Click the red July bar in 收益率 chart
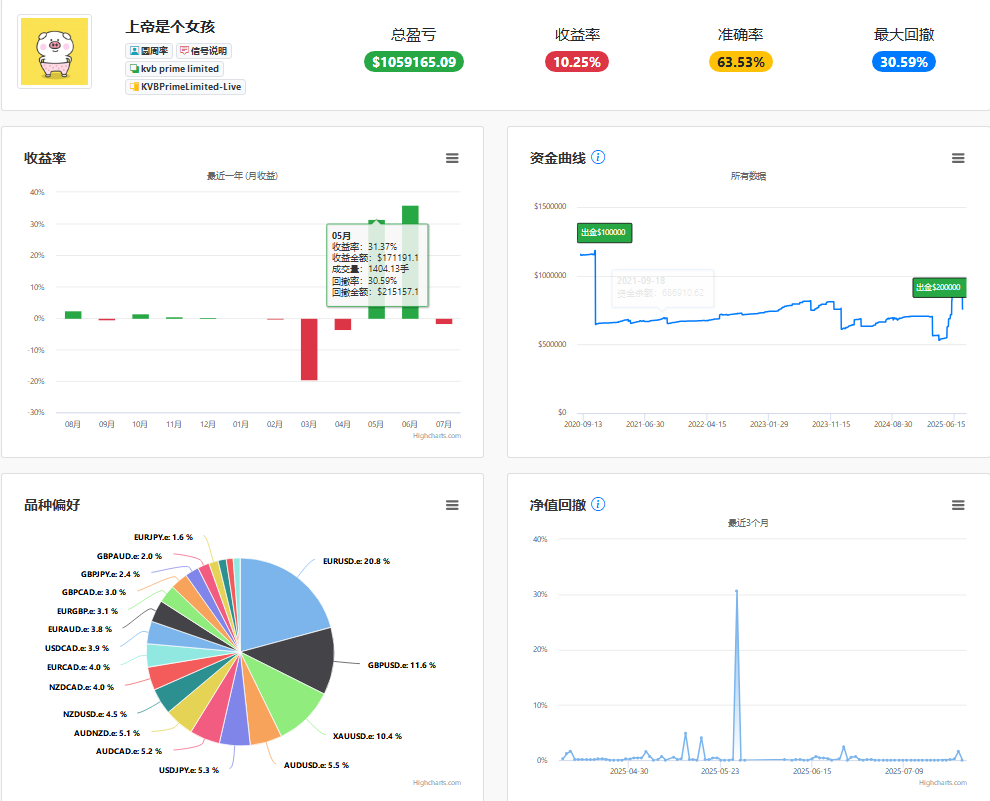The image size is (990, 801). (444, 321)
